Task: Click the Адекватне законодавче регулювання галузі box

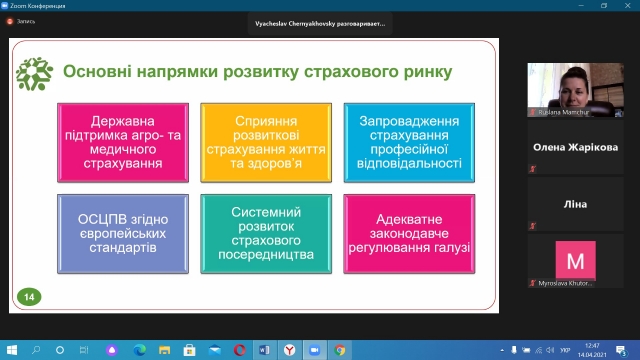Action: pos(409,234)
